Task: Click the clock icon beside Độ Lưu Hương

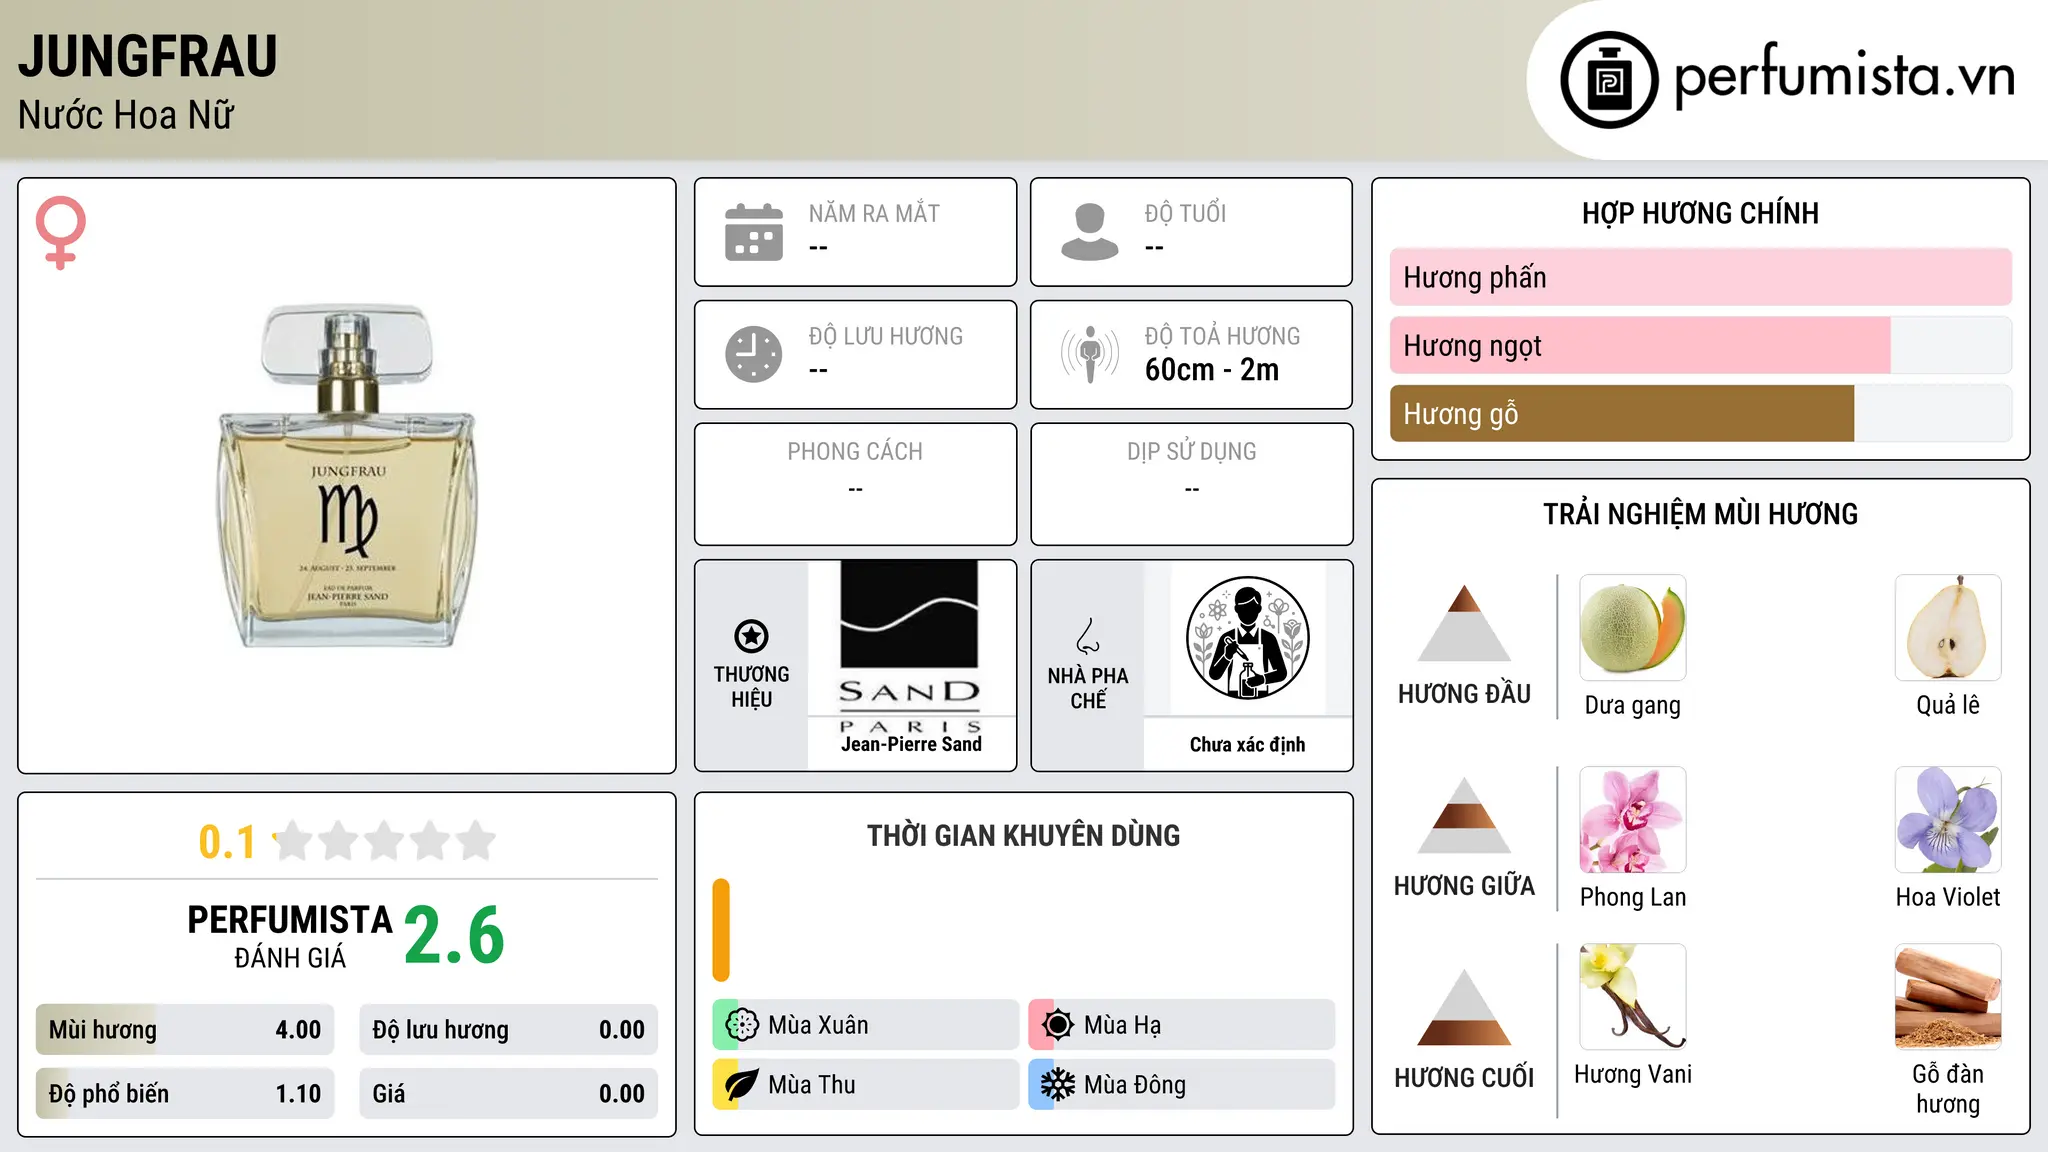Action: (x=754, y=354)
